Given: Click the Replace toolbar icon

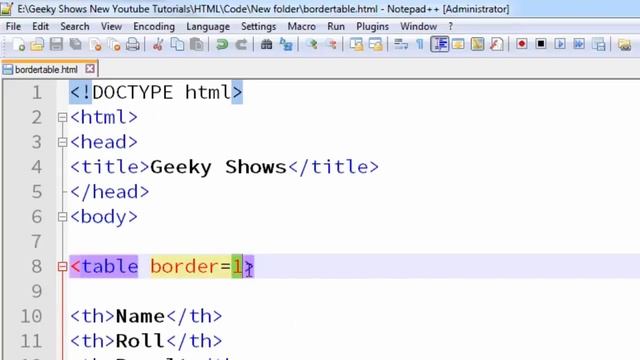Looking at the screenshot, I should 286,44.
